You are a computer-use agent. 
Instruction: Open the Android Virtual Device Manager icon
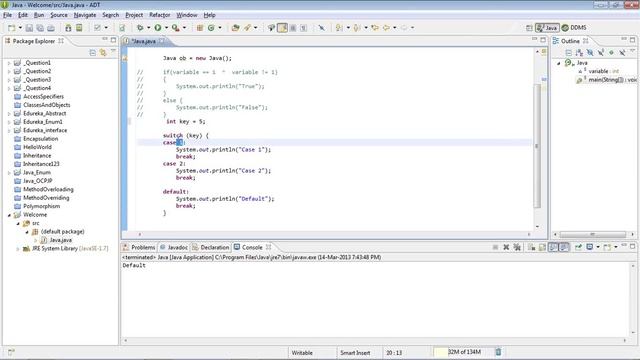[x=79, y=28]
